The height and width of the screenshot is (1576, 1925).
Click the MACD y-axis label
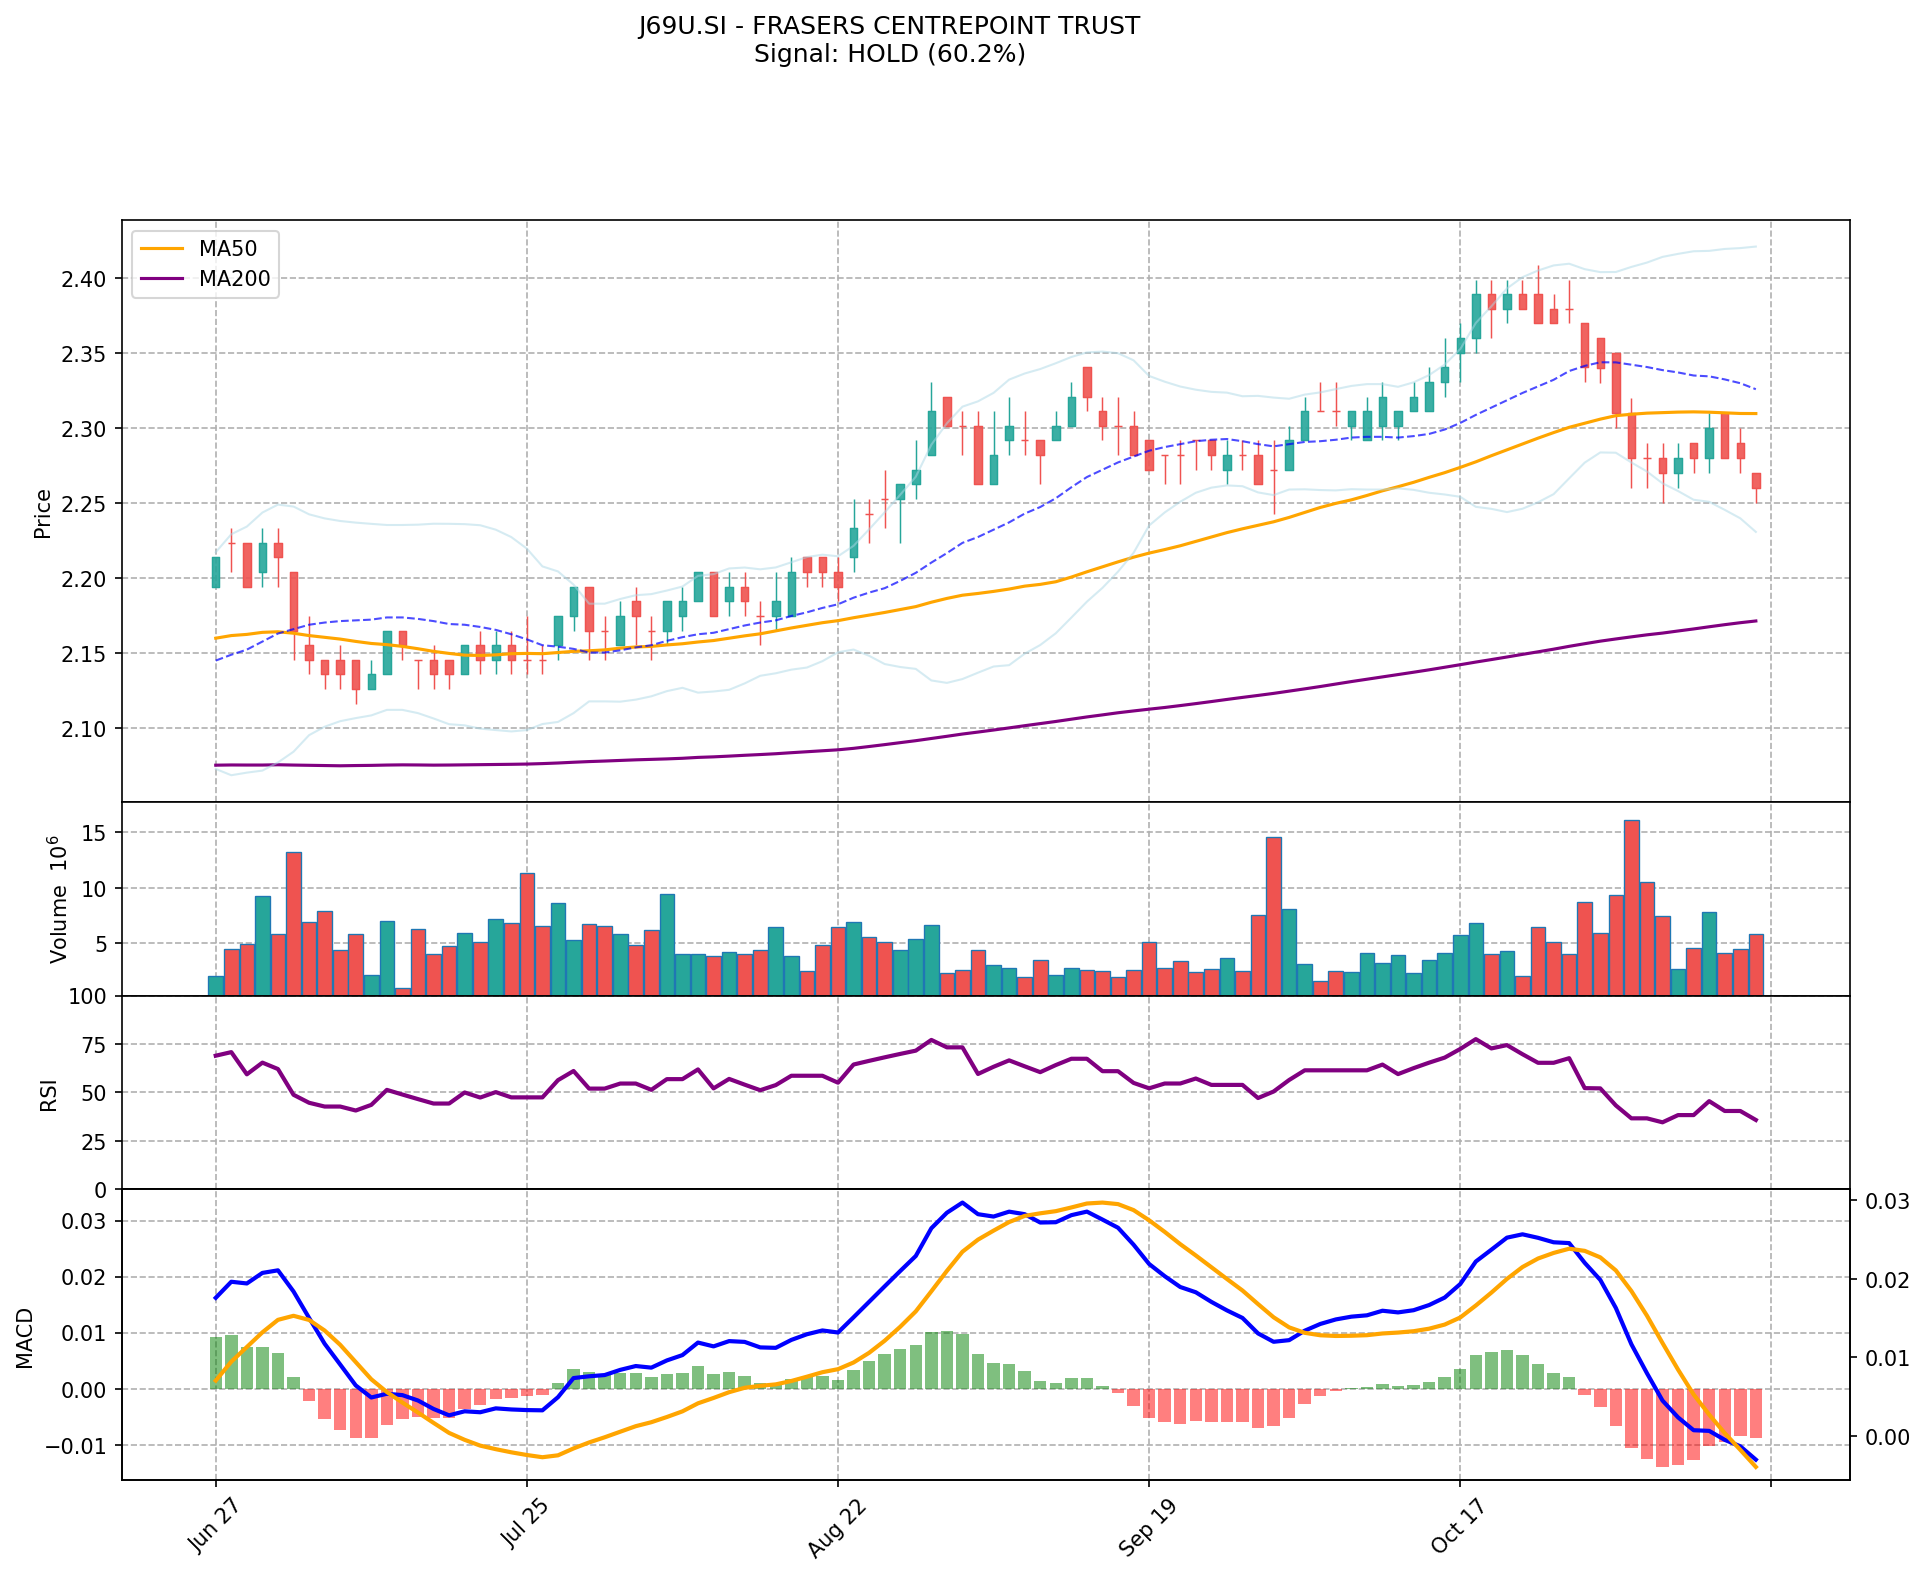pyautogui.click(x=24, y=1337)
